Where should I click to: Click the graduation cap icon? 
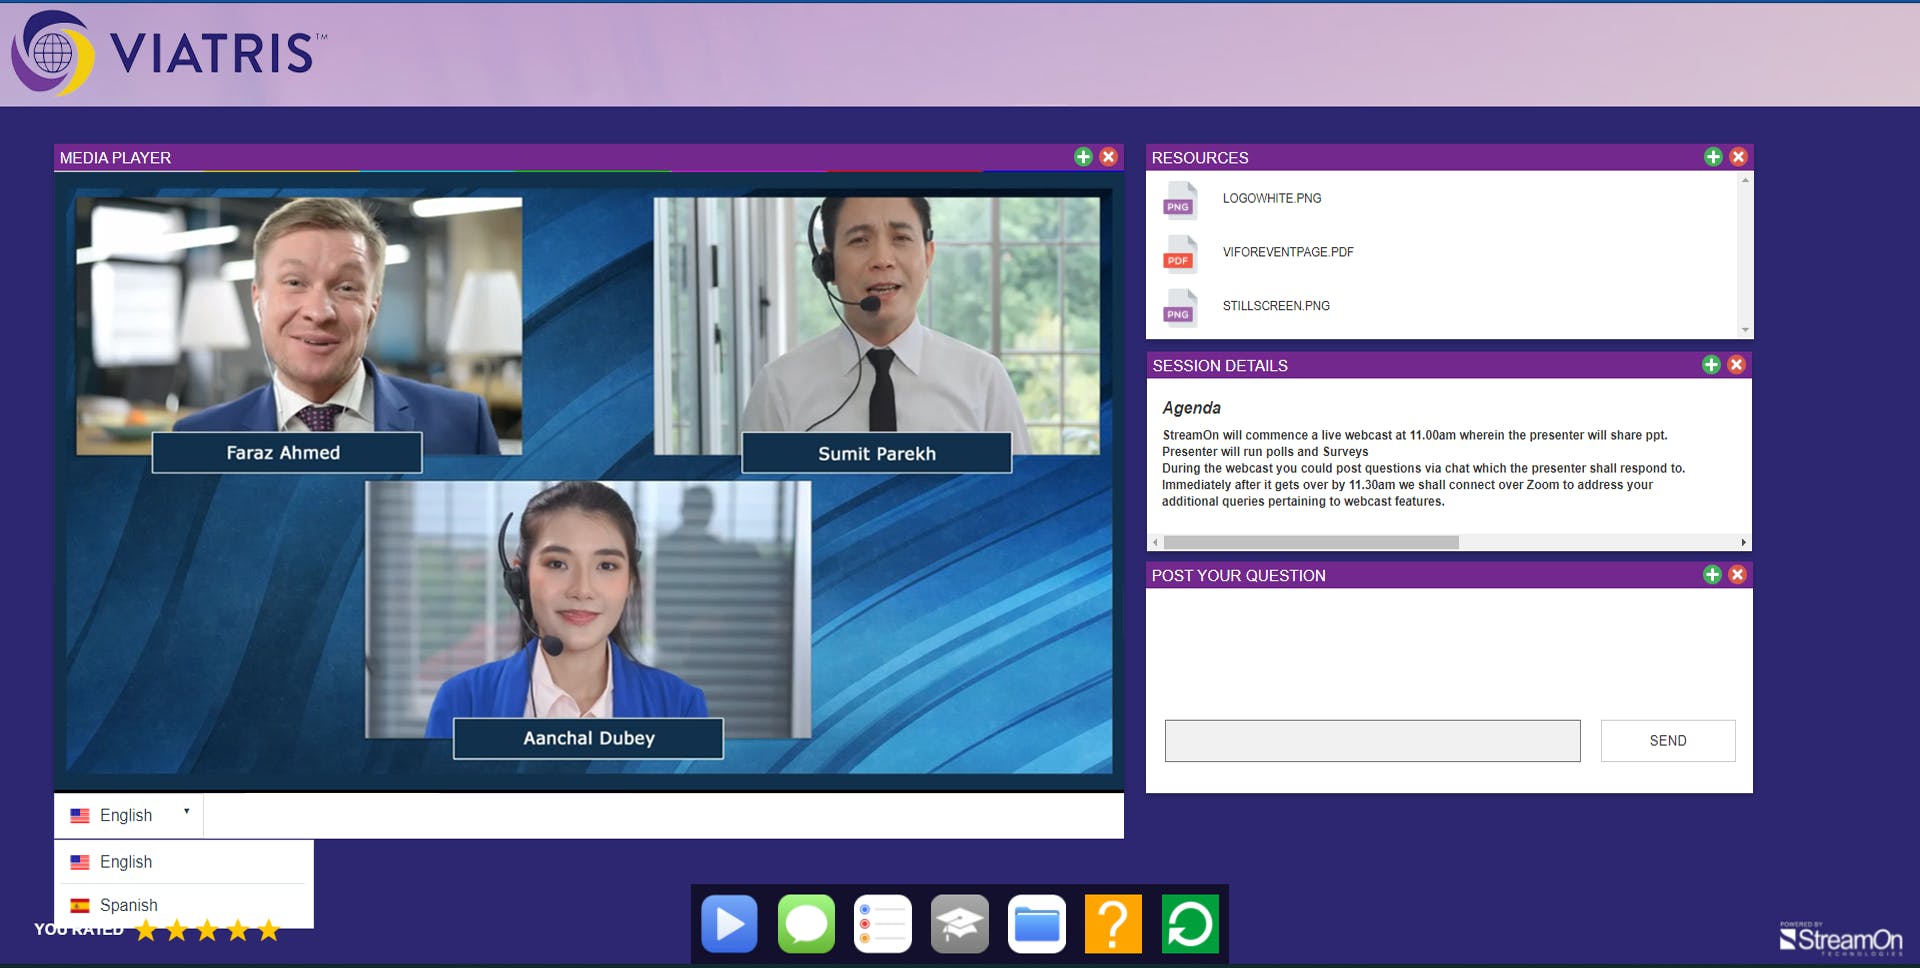[959, 924]
